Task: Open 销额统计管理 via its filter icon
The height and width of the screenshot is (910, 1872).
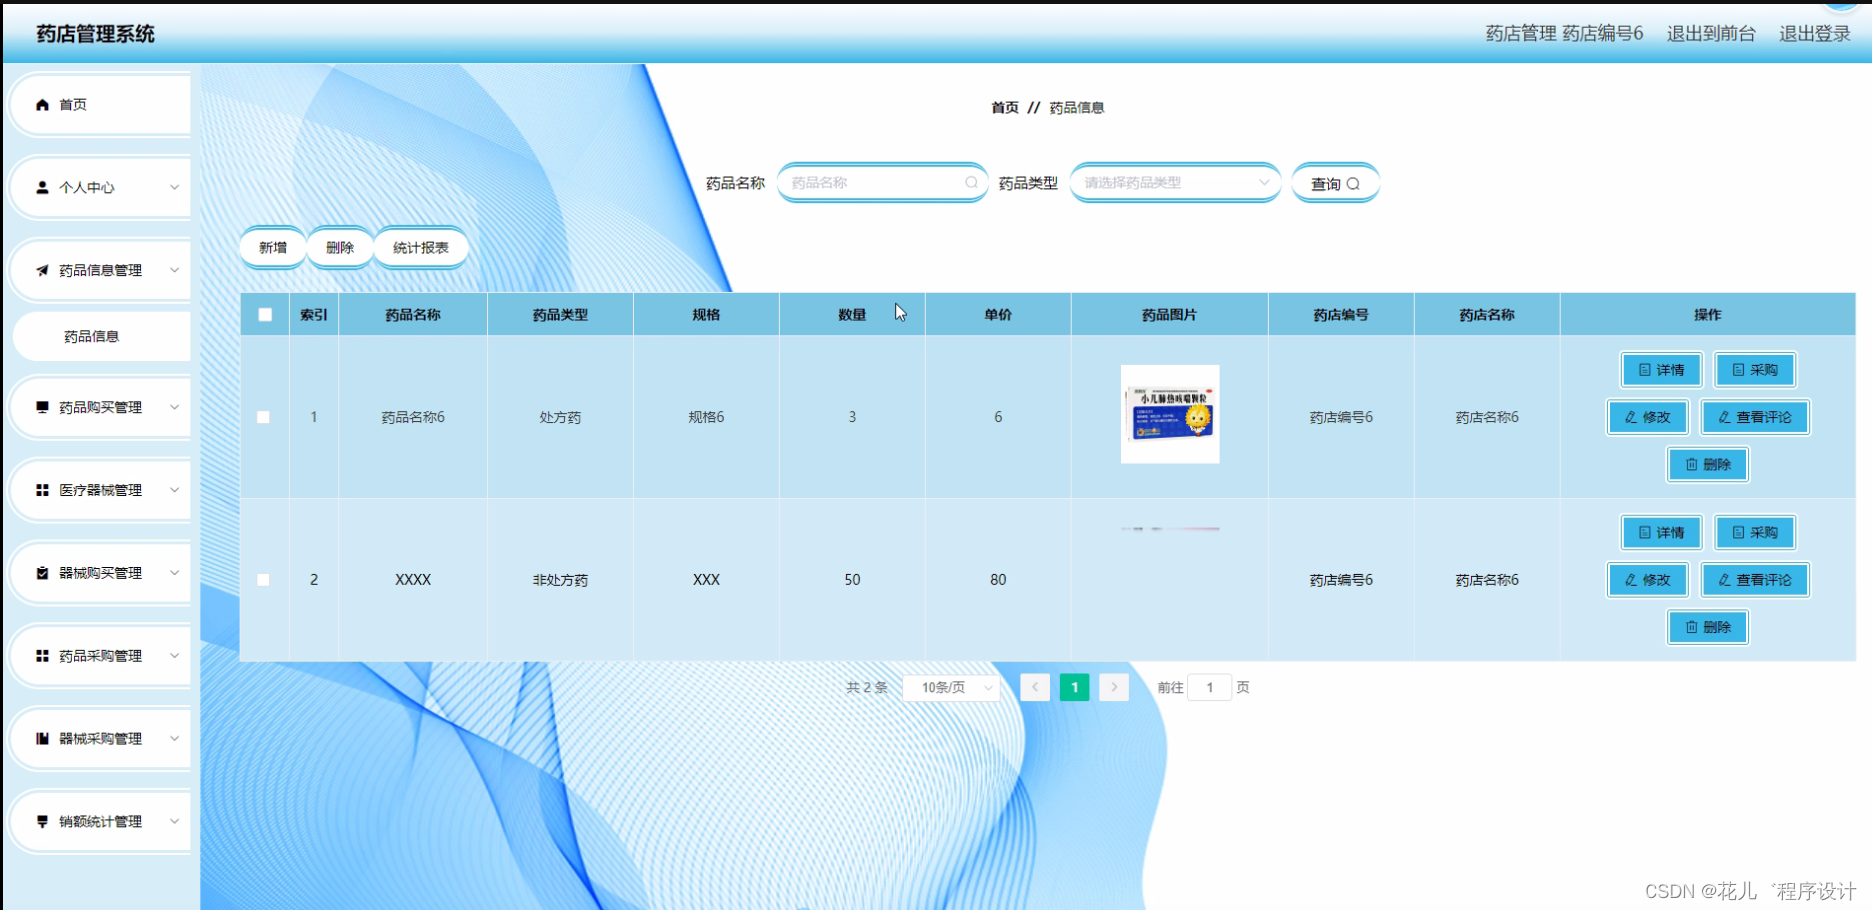Action: (x=42, y=820)
